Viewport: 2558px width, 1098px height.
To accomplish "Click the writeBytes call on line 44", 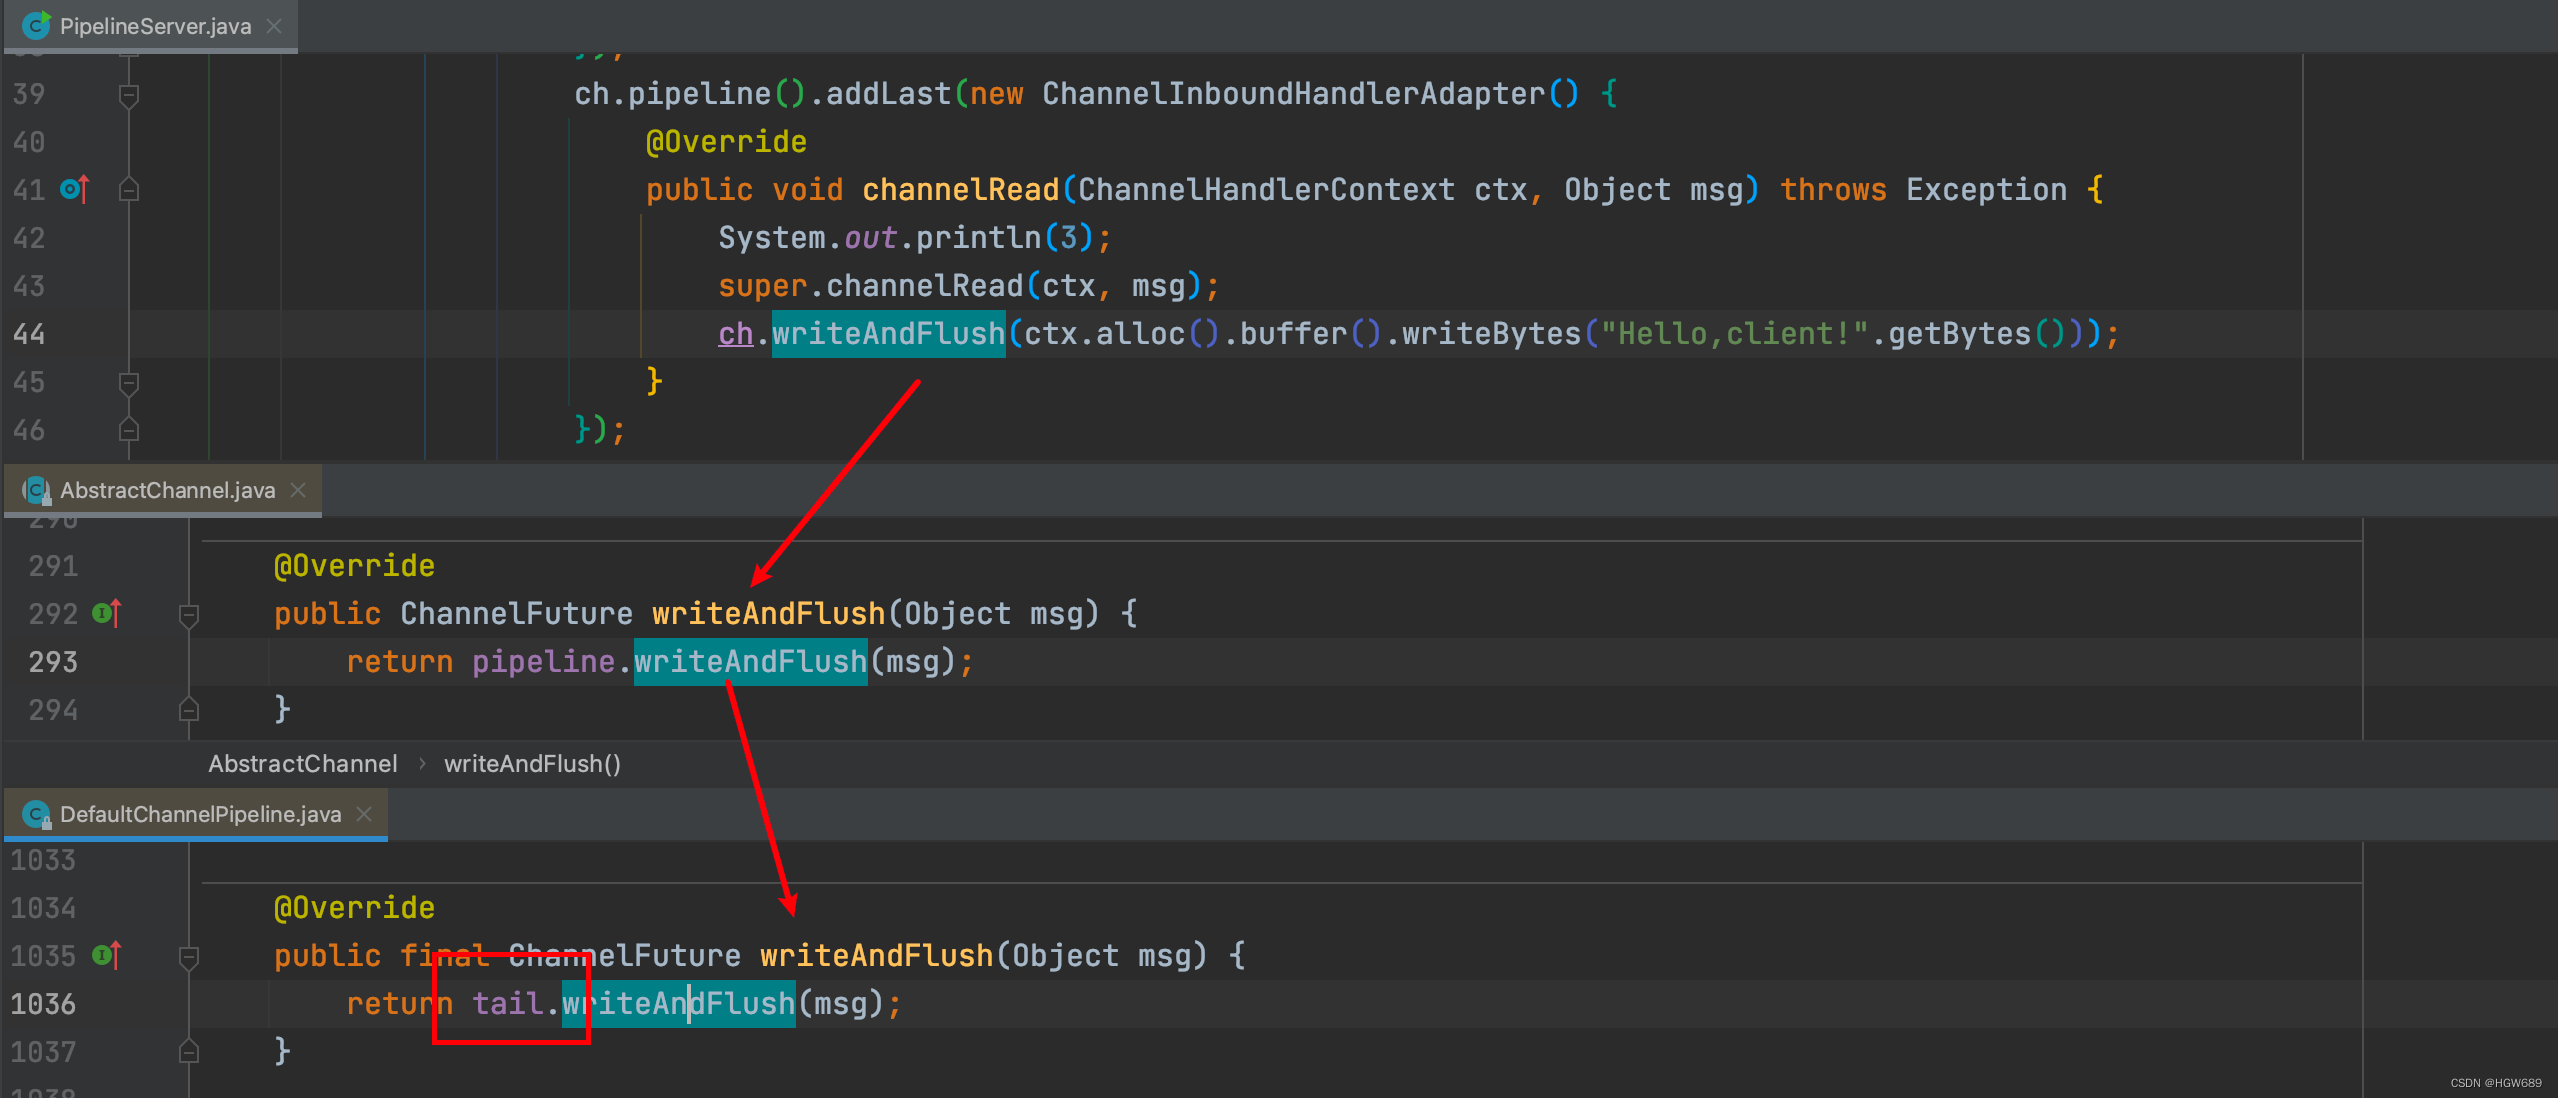I will (1492, 334).
